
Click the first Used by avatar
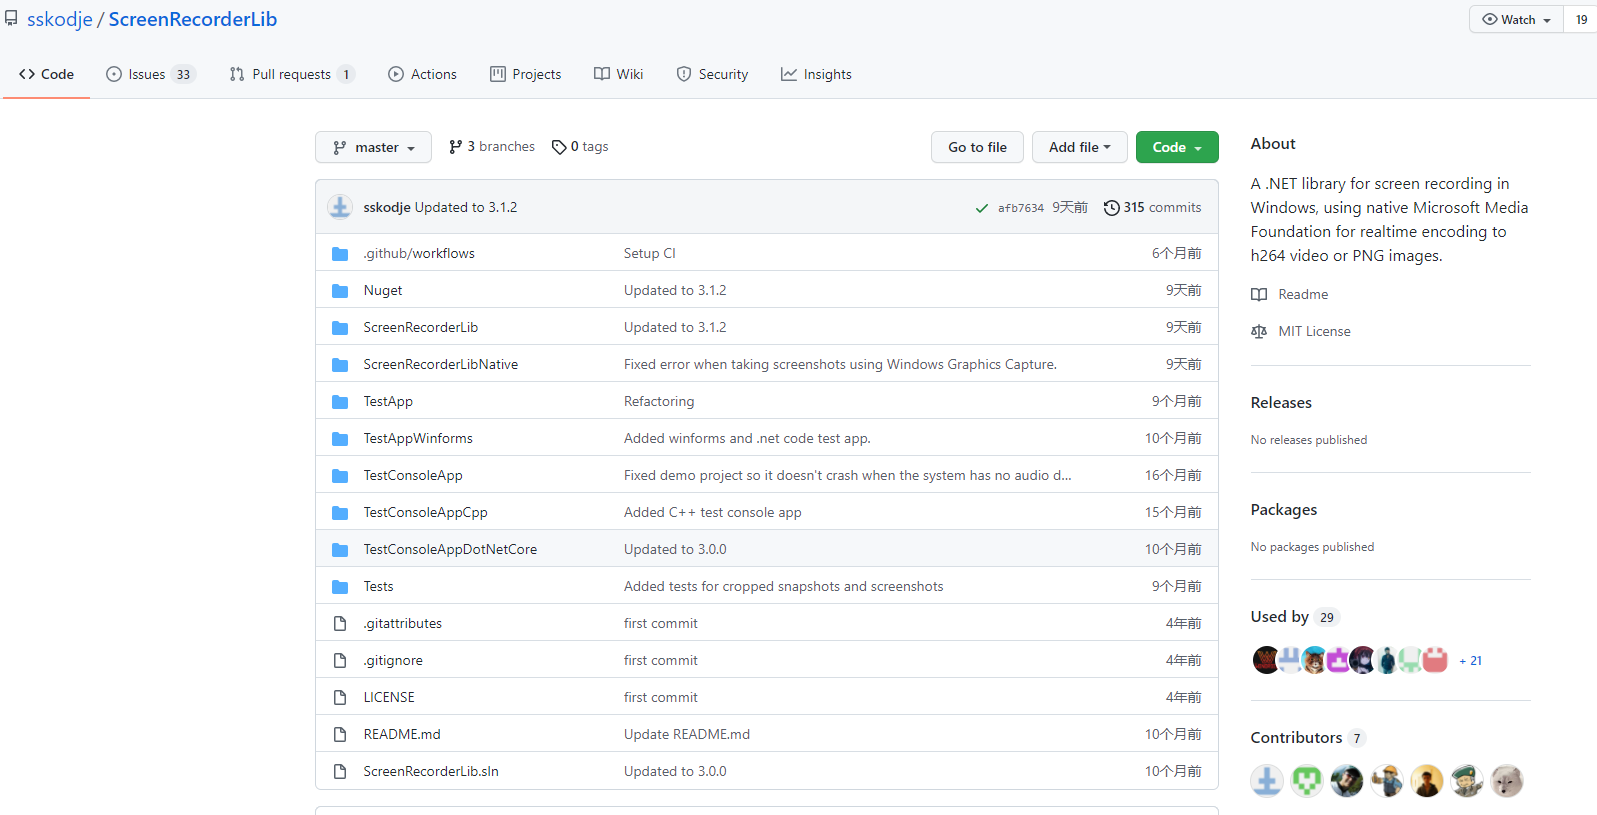point(1265,660)
